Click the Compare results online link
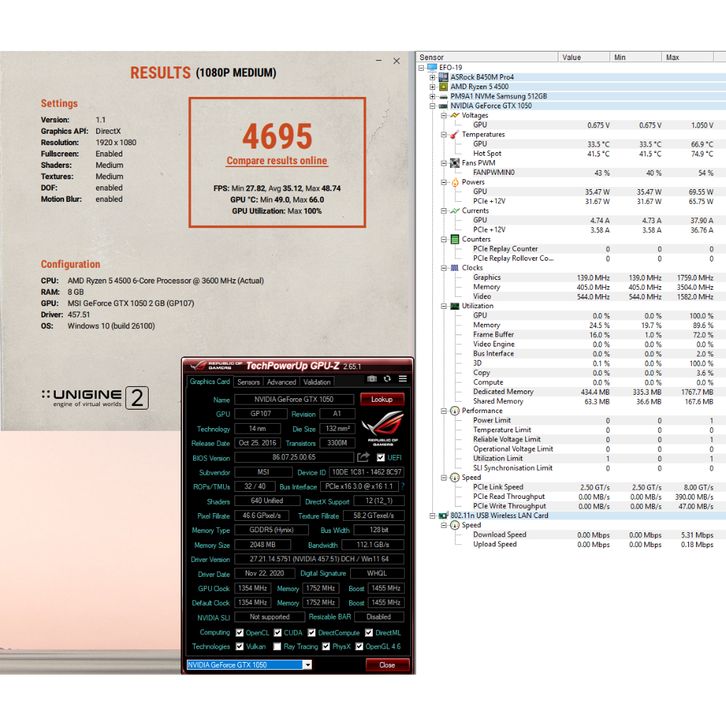Viewport: 726px width, 726px height. [276, 161]
